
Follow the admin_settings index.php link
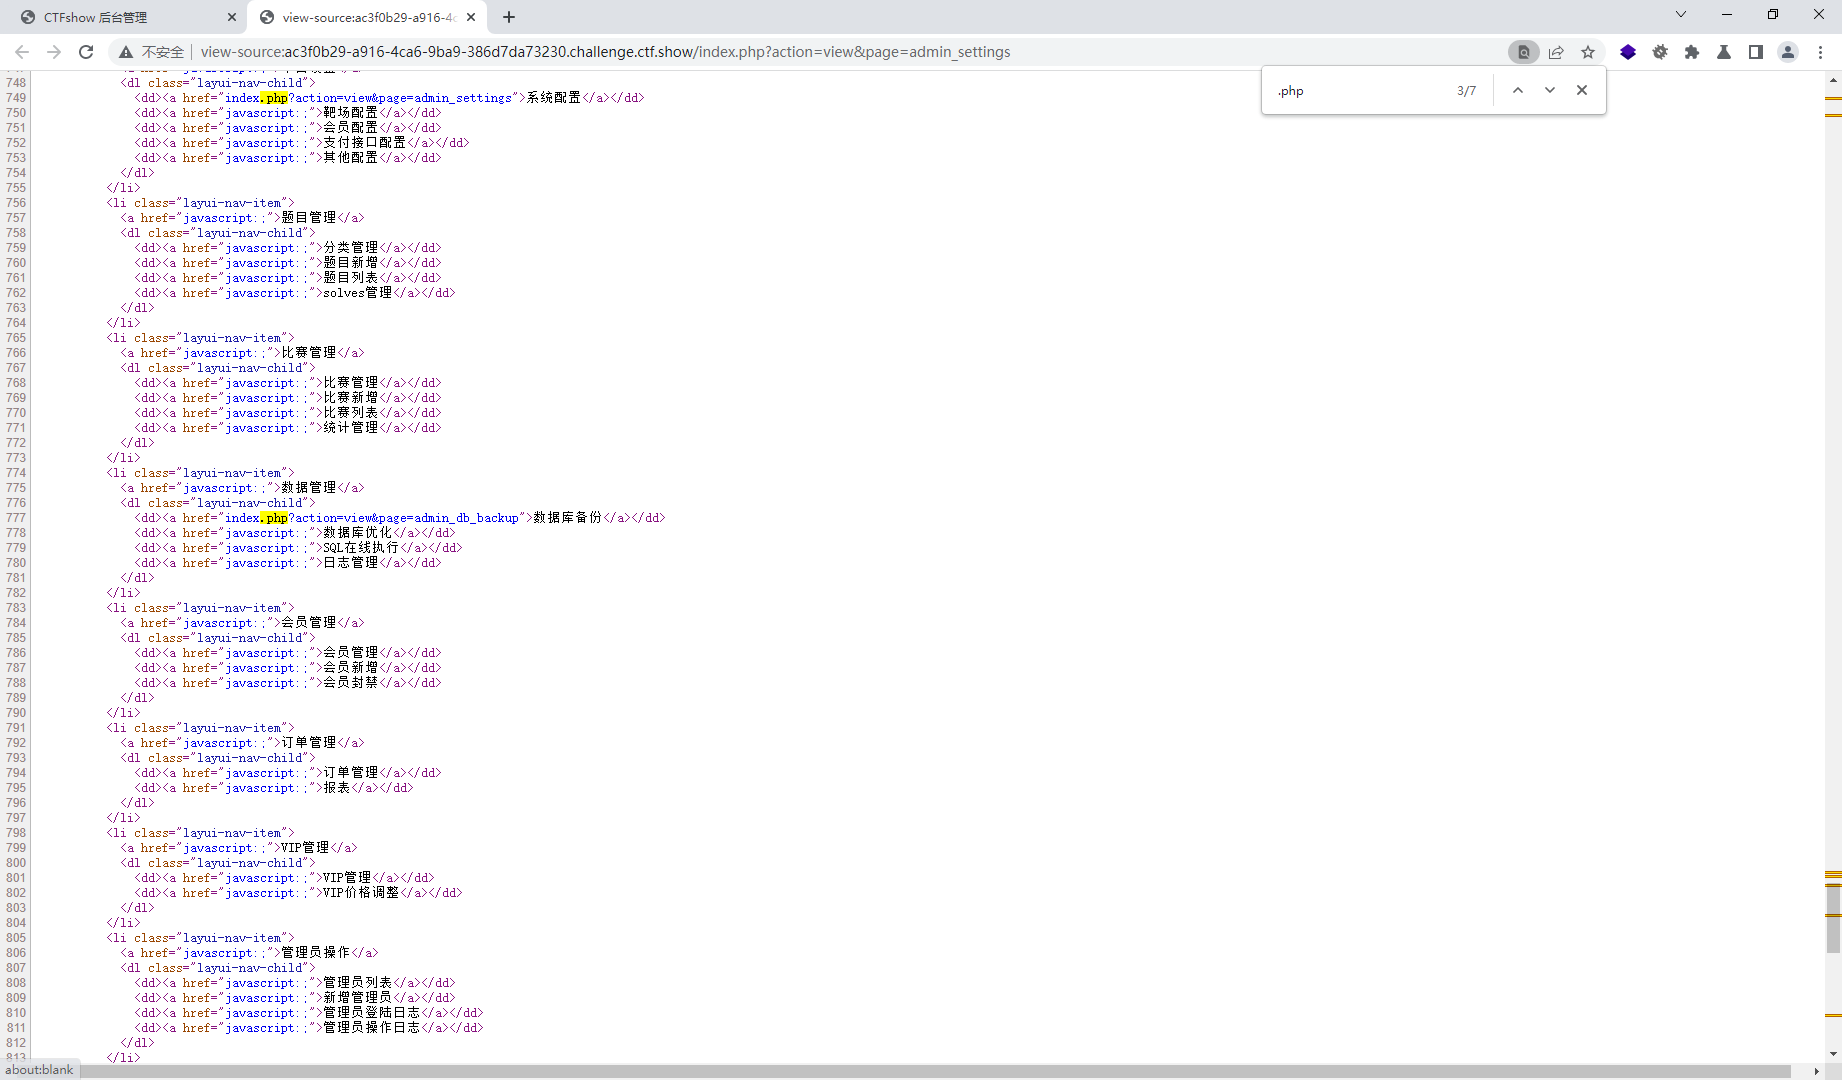368,97
